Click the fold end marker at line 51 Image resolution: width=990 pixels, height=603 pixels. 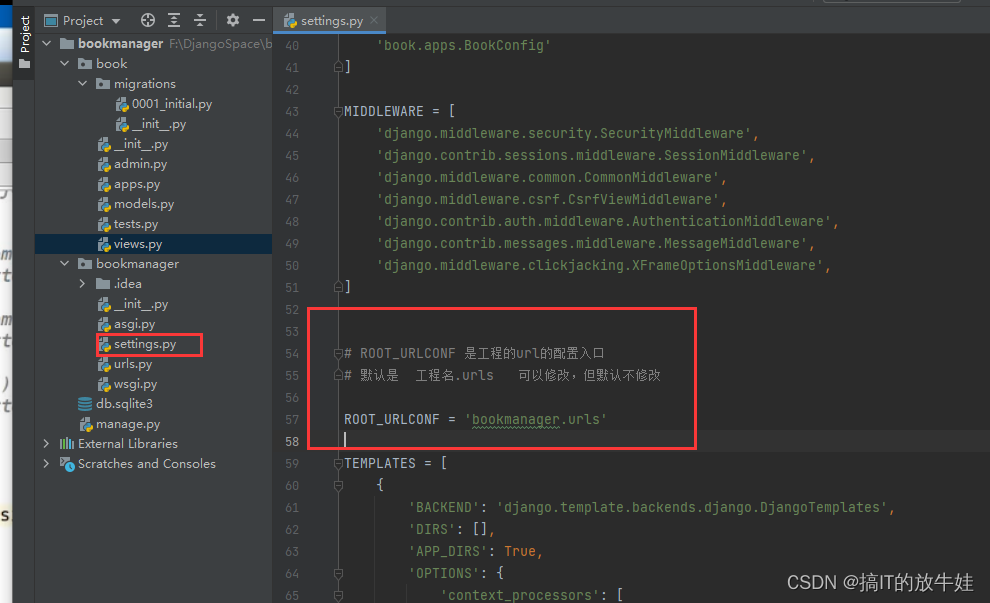[x=338, y=287]
